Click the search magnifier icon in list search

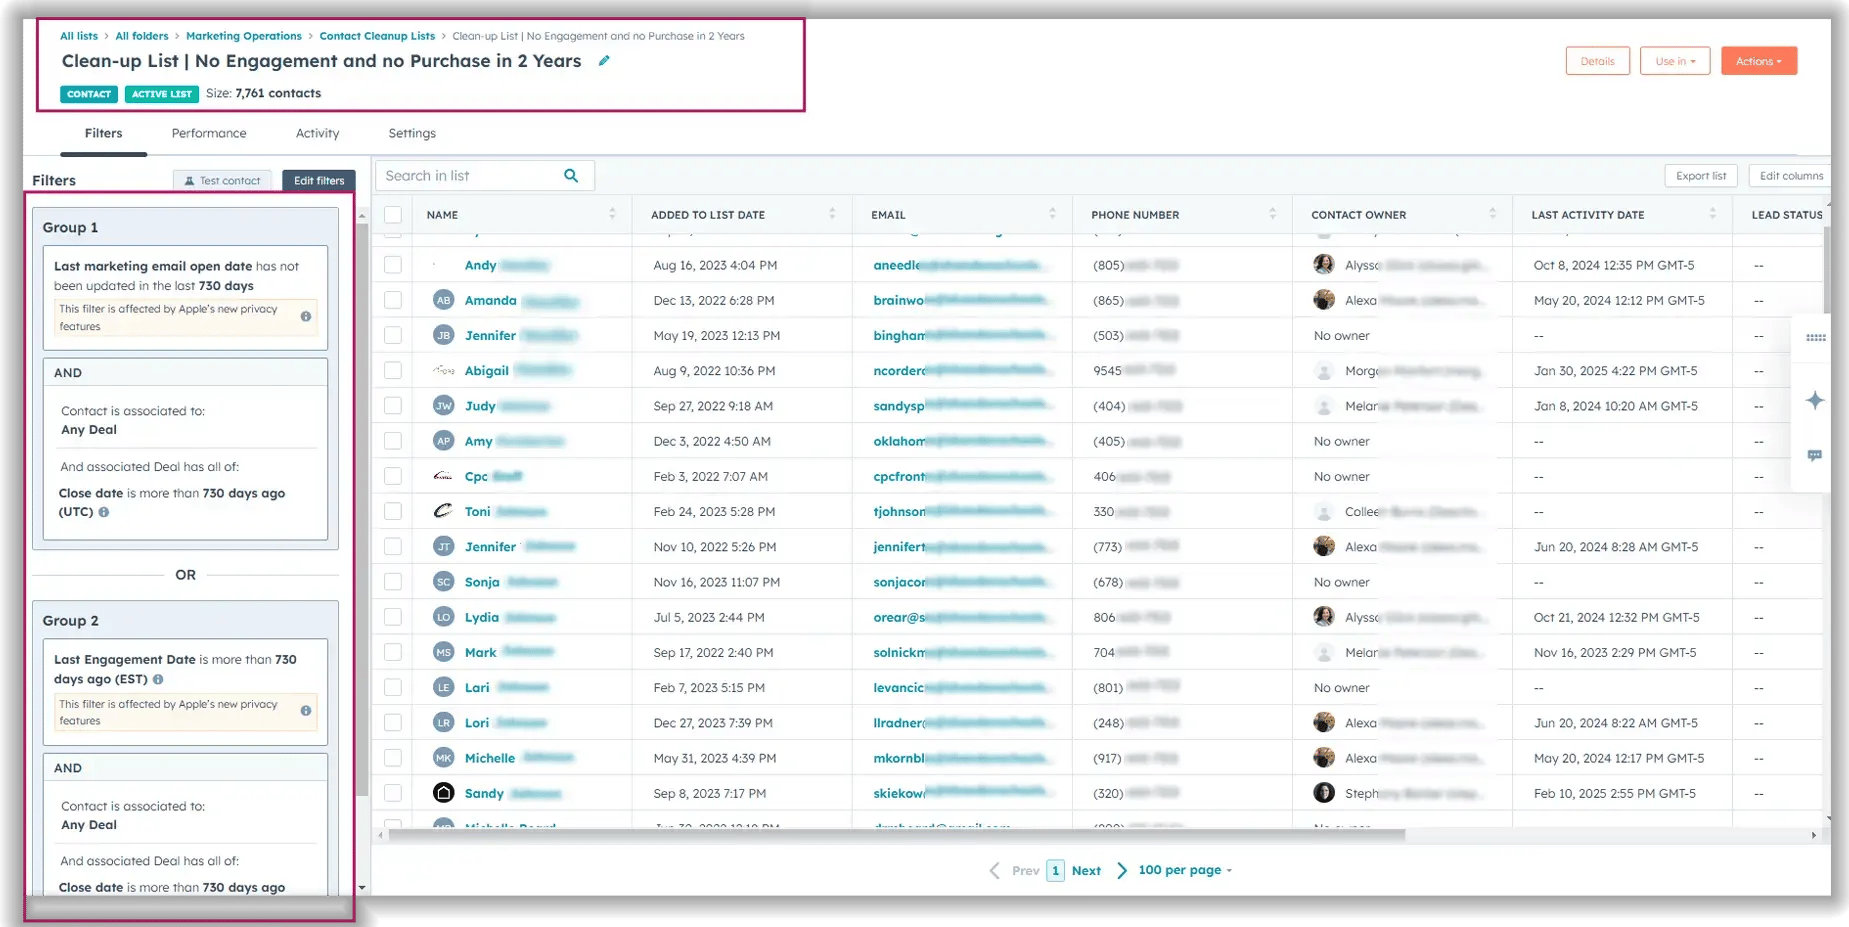[x=571, y=176]
